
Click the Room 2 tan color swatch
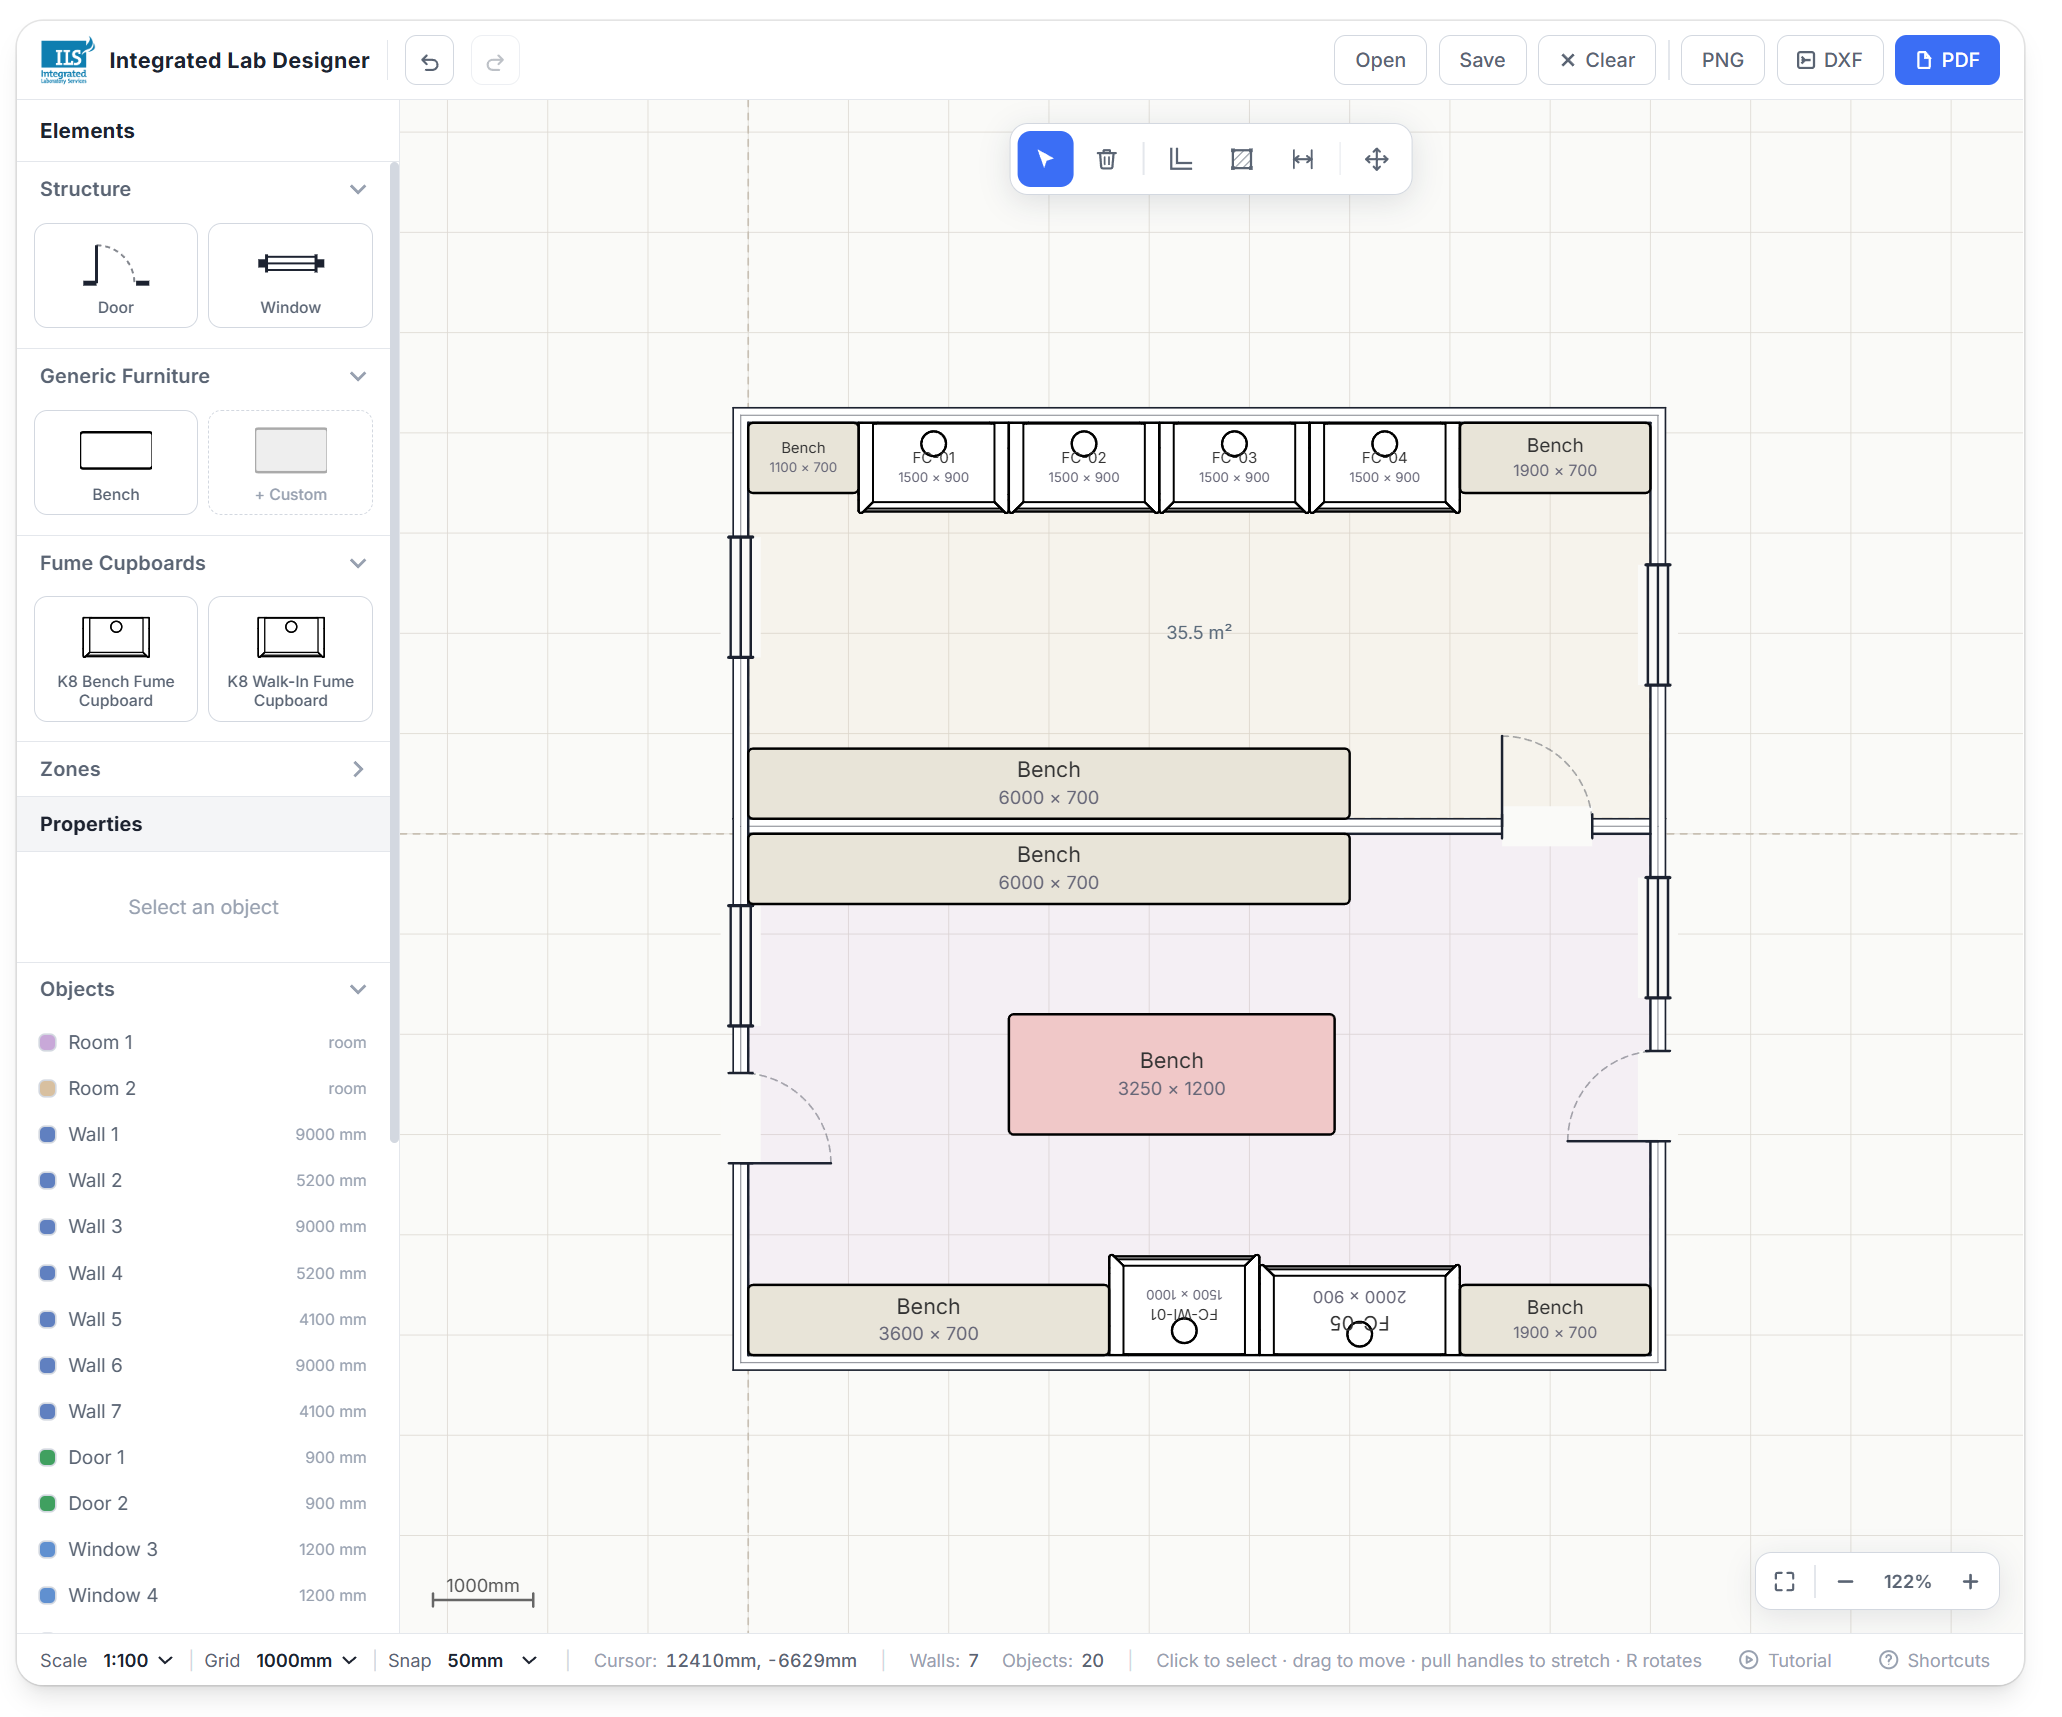47,1088
